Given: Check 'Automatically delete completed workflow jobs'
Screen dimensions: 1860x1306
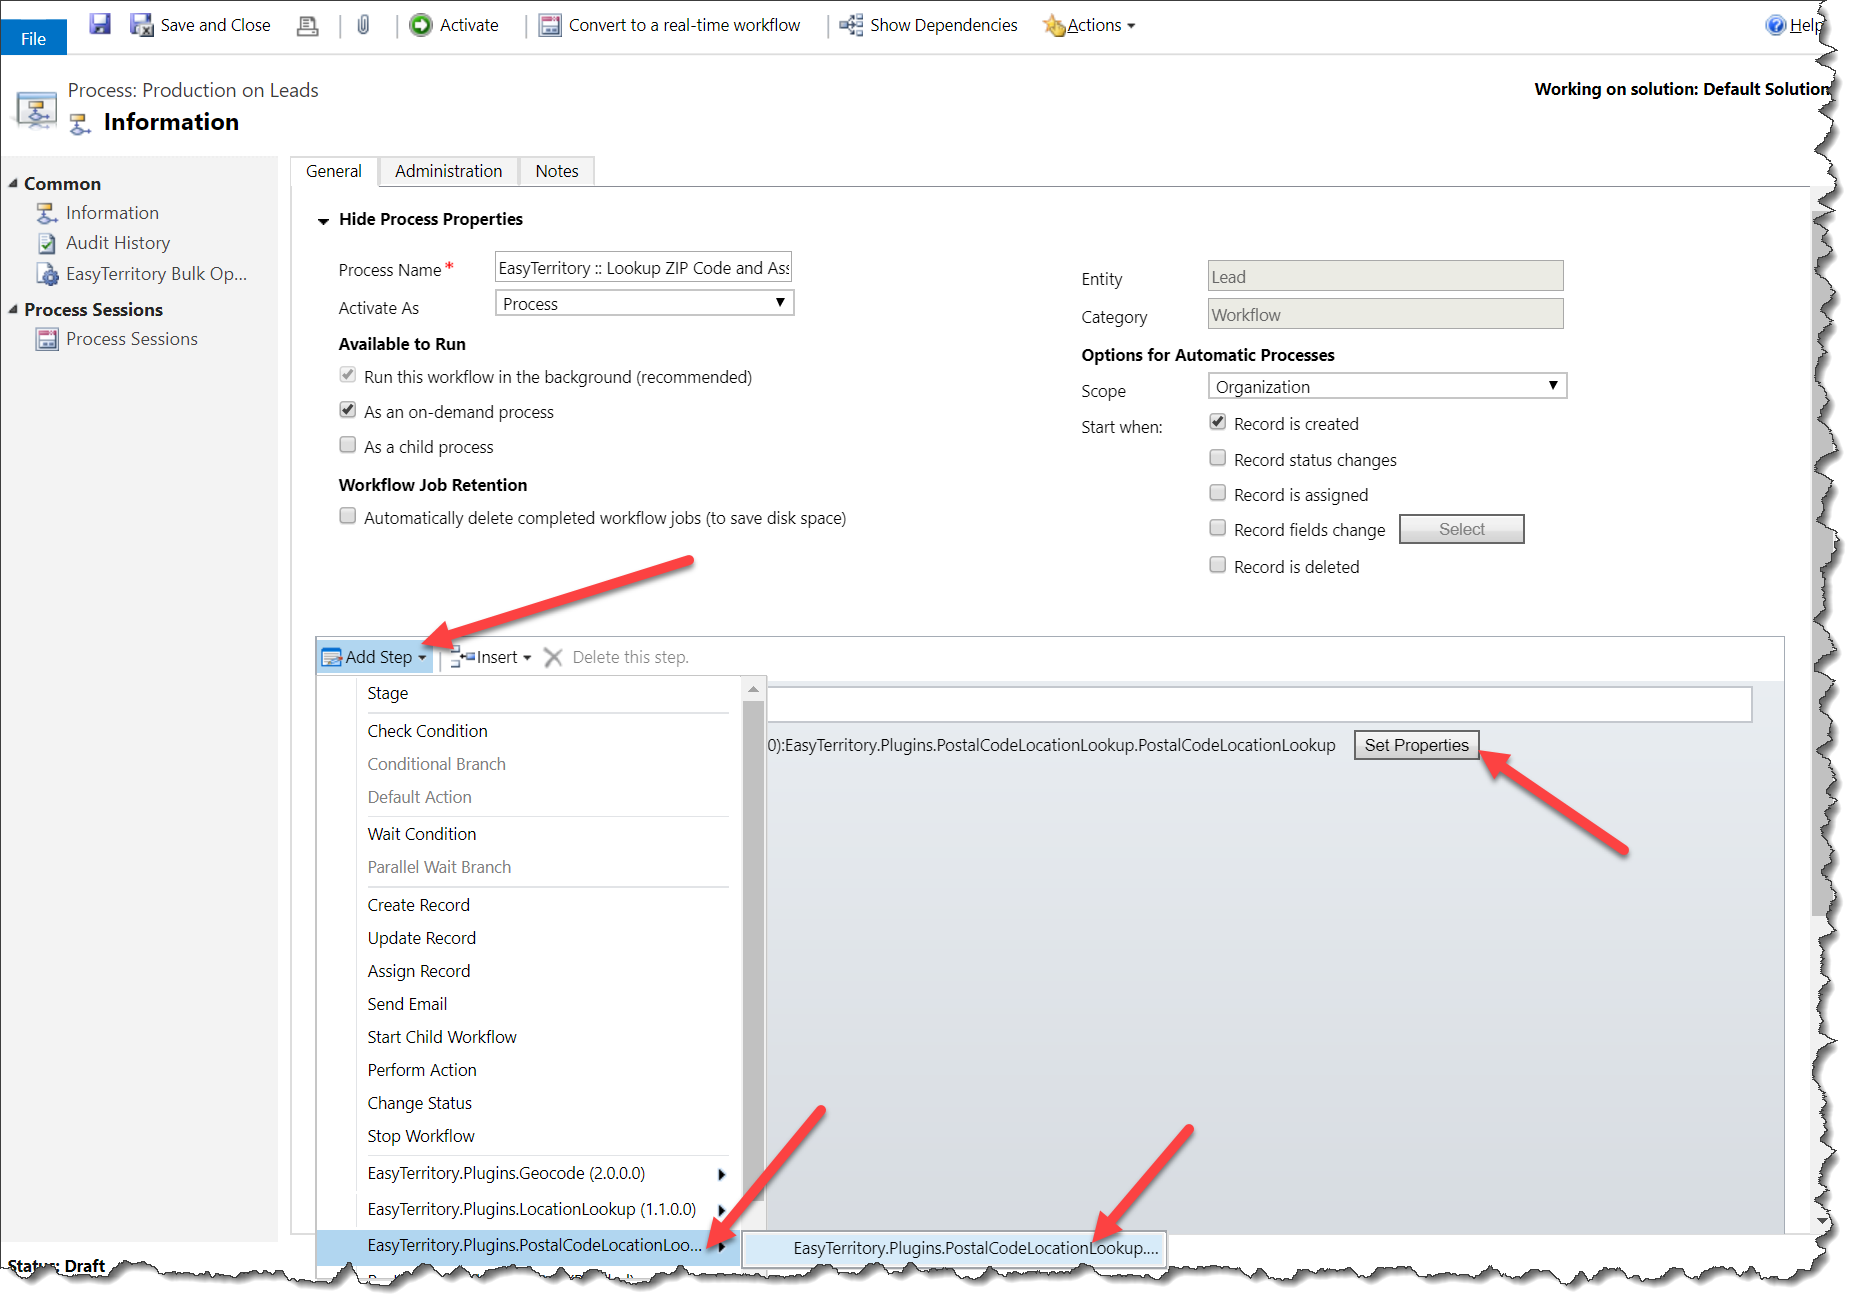Looking at the screenshot, I should 347,515.
